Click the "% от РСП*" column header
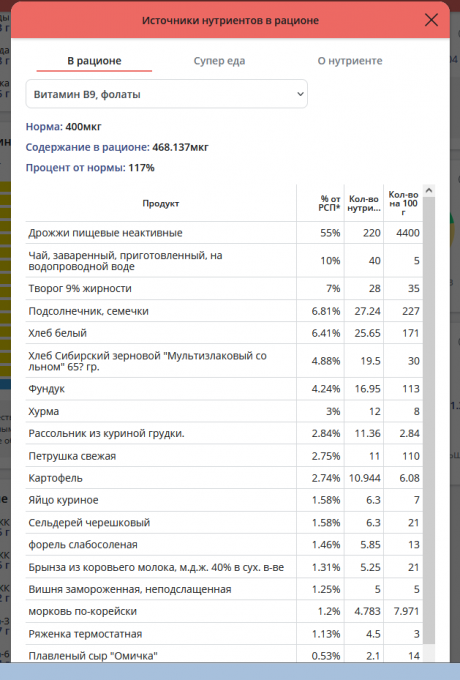460x680 pixels. (x=321, y=203)
